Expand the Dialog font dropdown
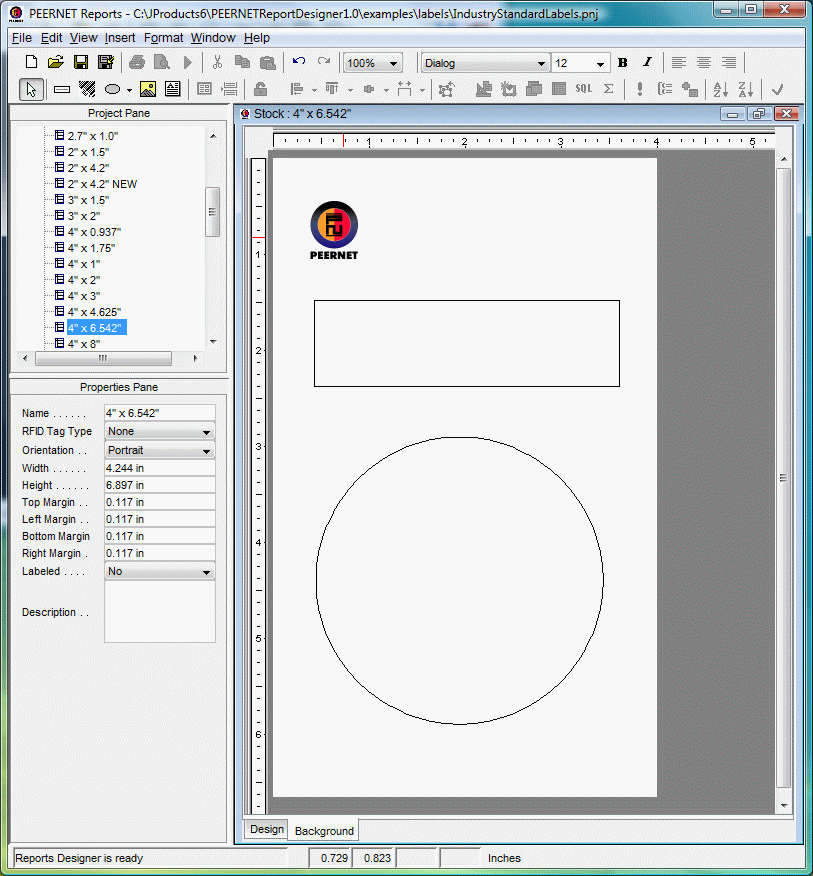Image resolution: width=813 pixels, height=876 pixels. pos(485,63)
